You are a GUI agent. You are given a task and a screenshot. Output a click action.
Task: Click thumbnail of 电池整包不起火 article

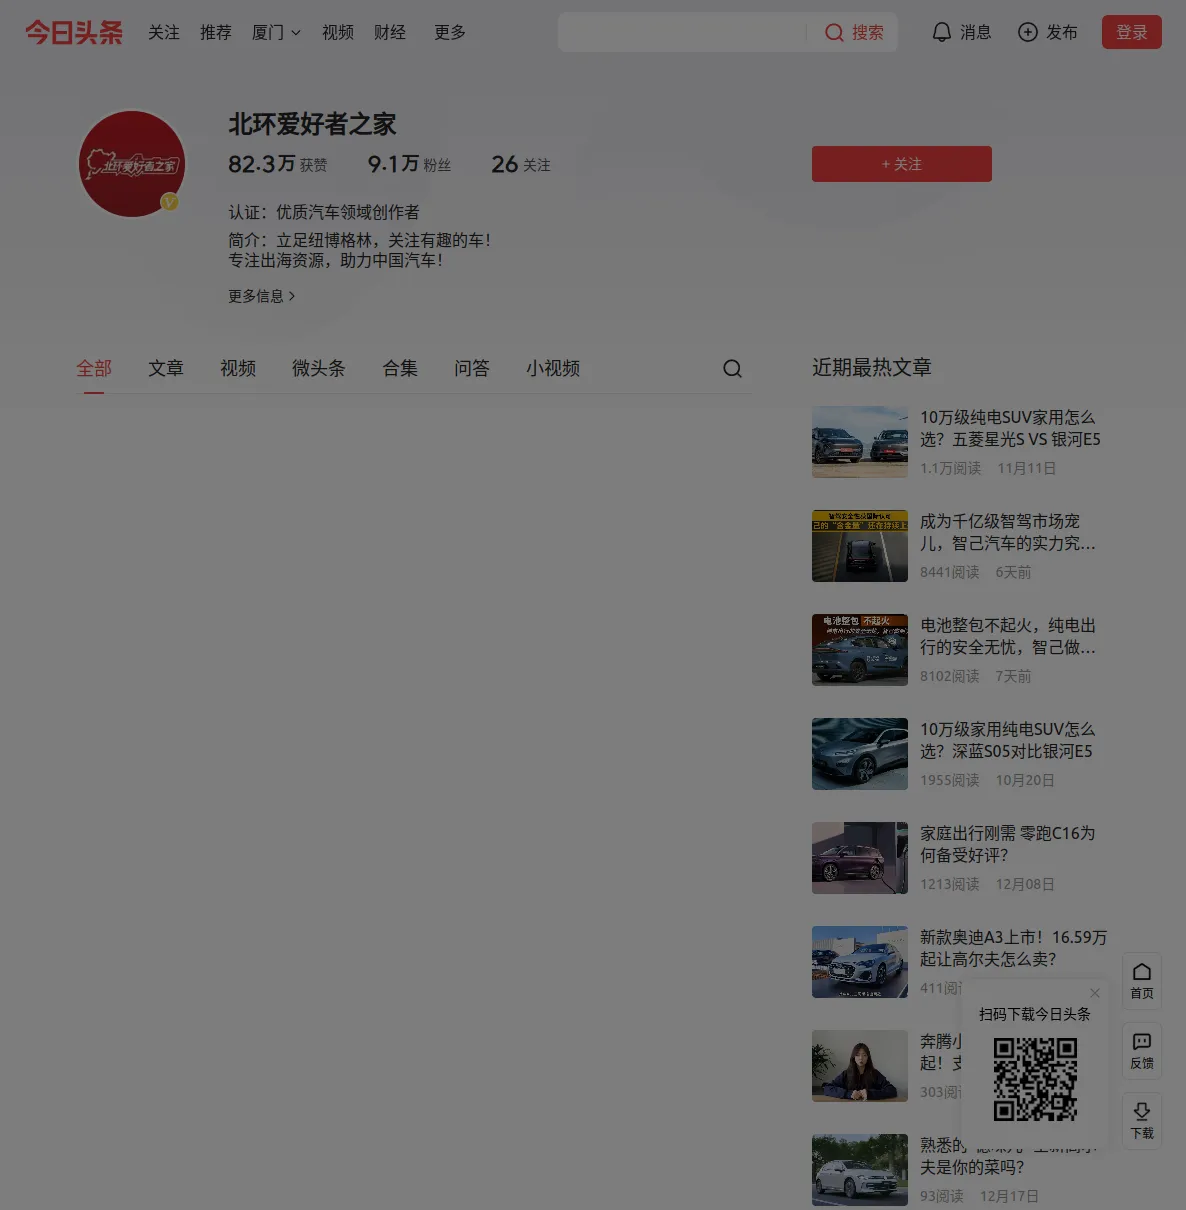(860, 650)
